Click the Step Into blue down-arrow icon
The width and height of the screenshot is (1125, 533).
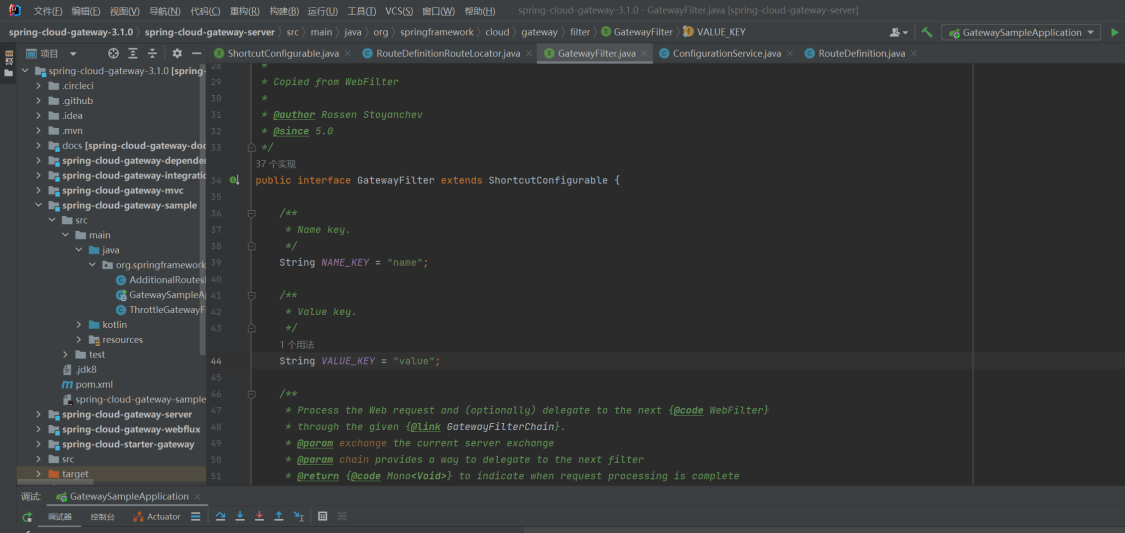[x=240, y=517]
